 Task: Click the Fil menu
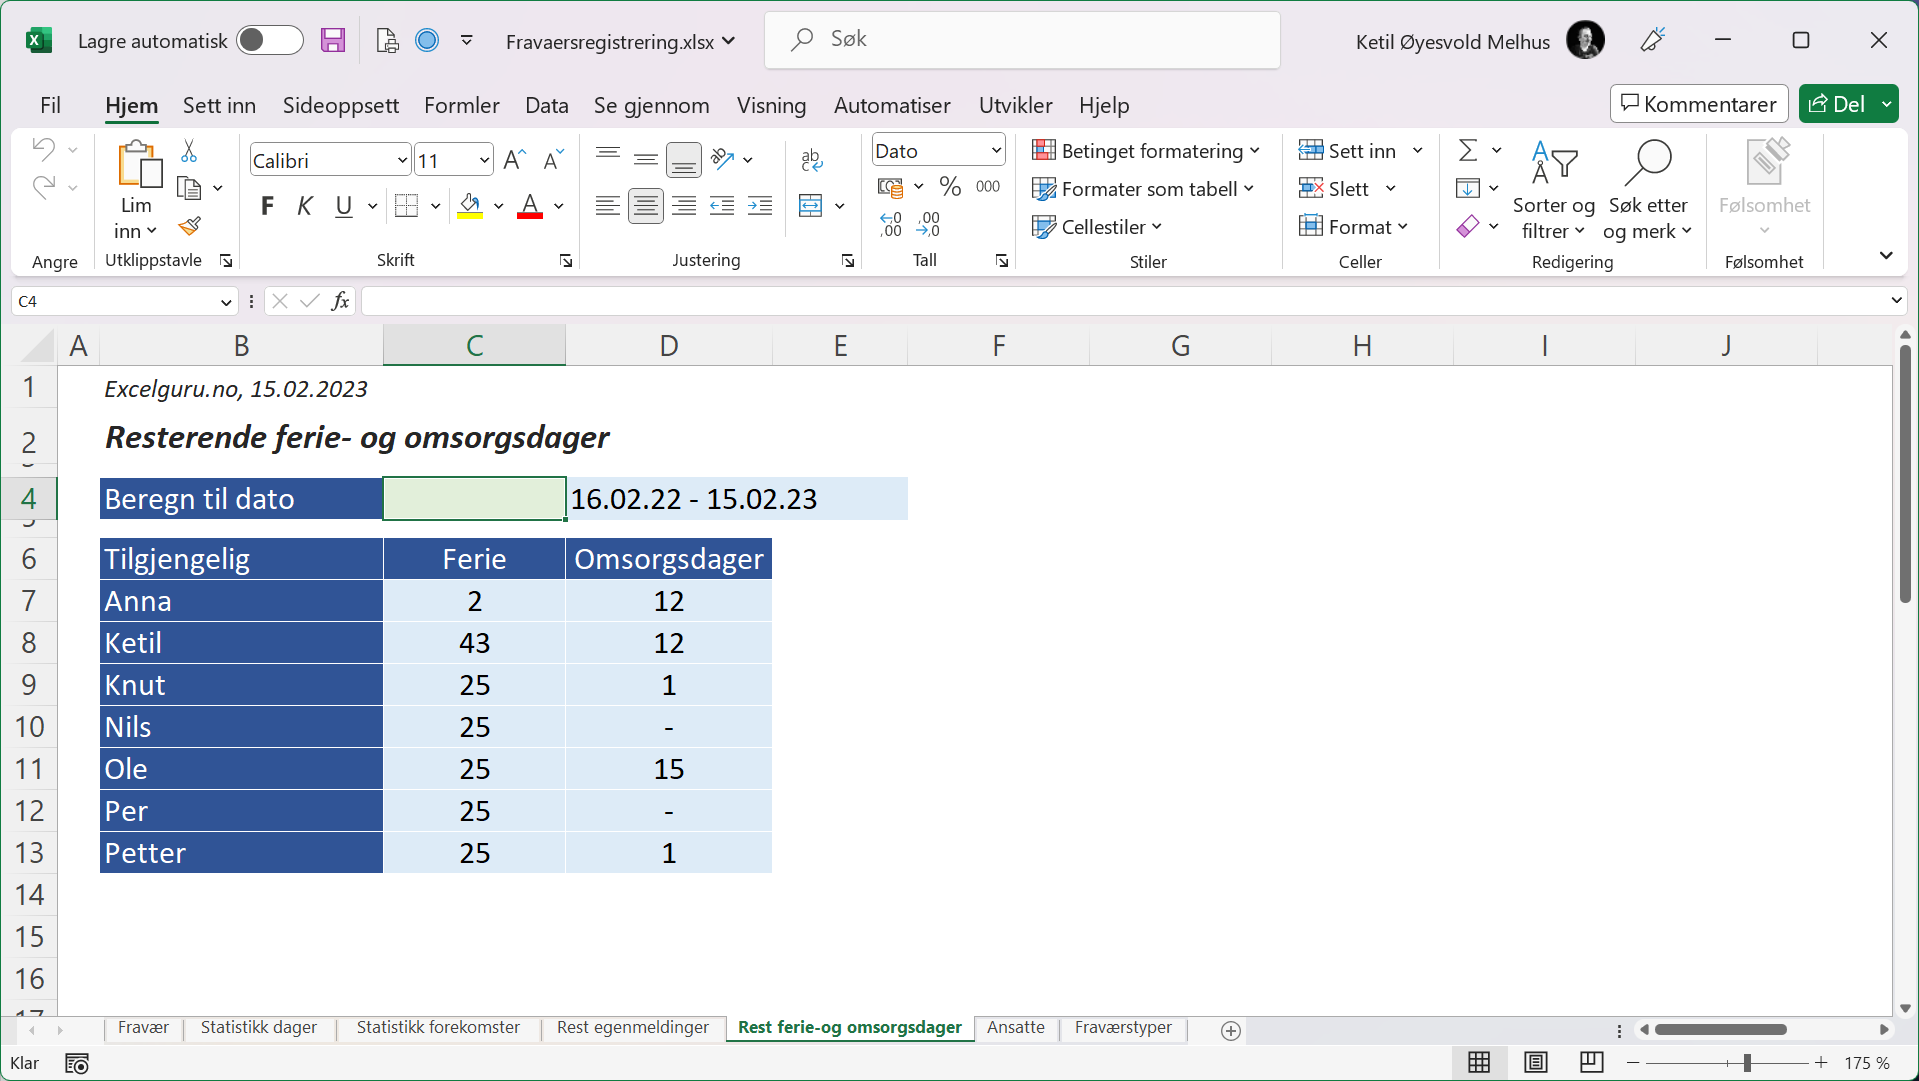coord(50,105)
